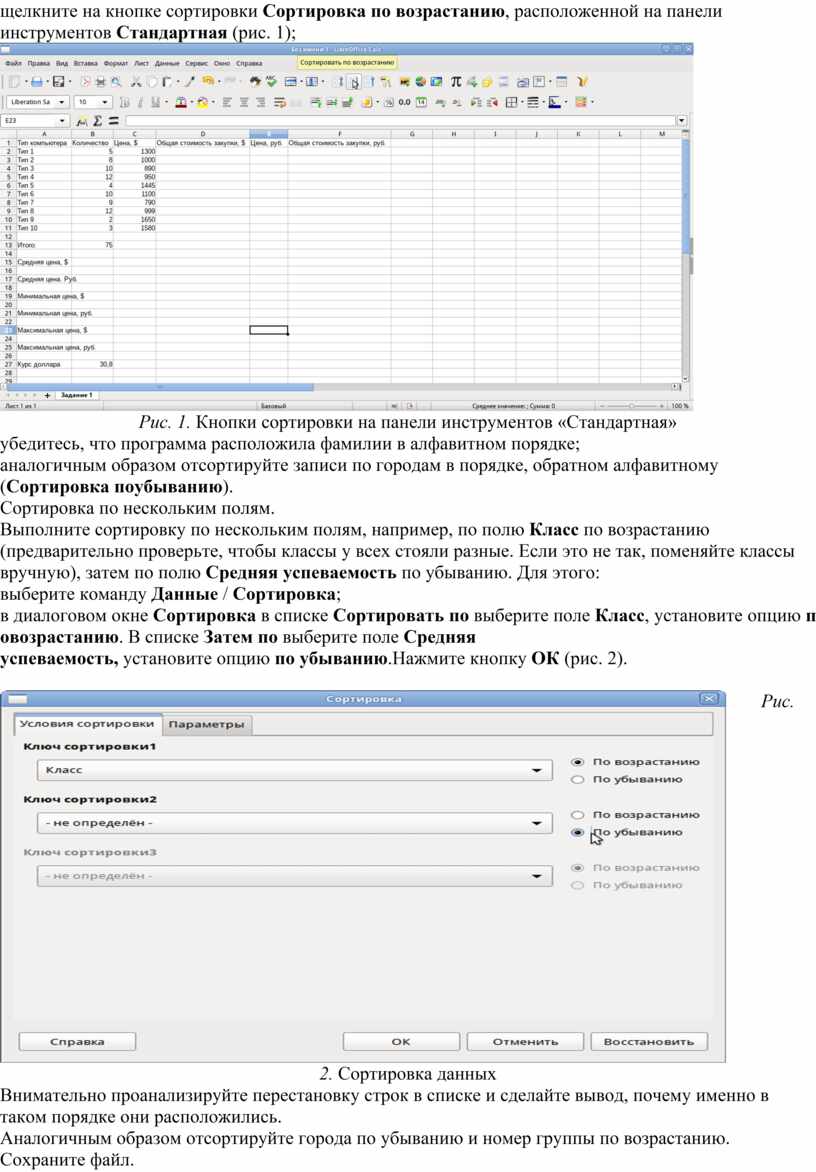The width and height of the screenshot is (816, 1172).
Task: Select the Условия сортировки tab
Action: pyautogui.click(x=87, y=724)
